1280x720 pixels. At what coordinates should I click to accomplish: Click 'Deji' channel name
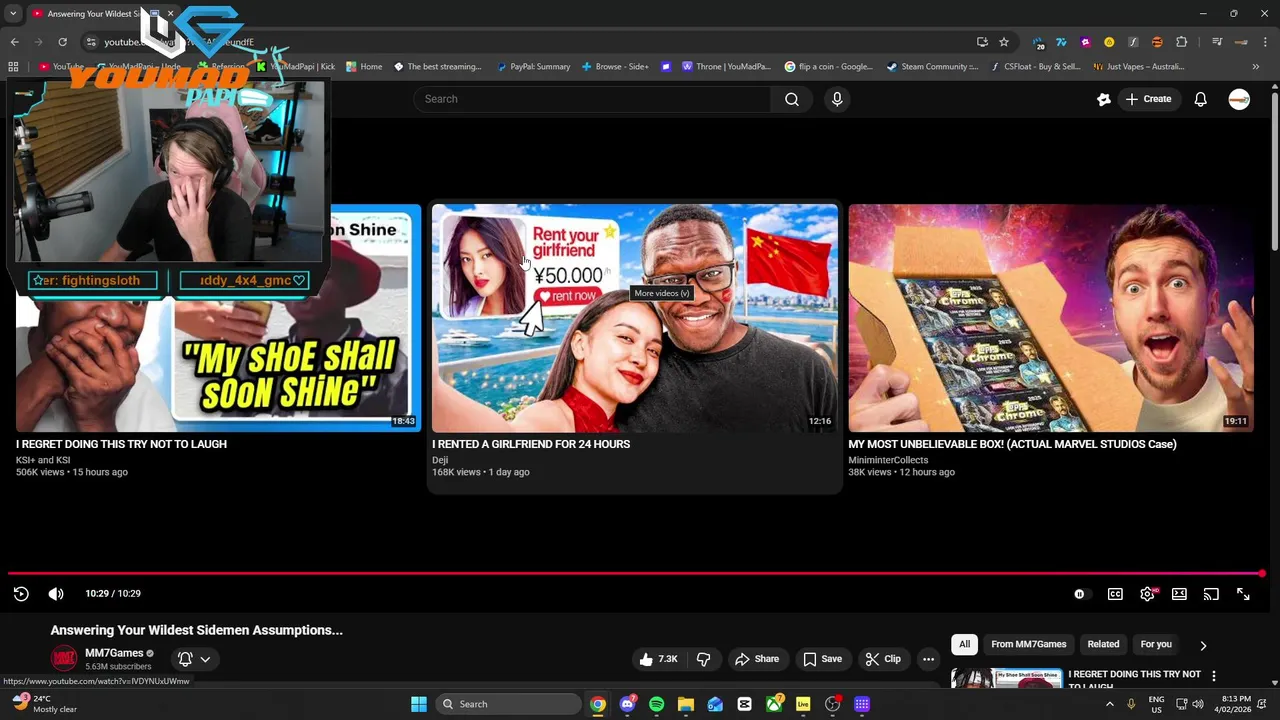click(440, 460)
